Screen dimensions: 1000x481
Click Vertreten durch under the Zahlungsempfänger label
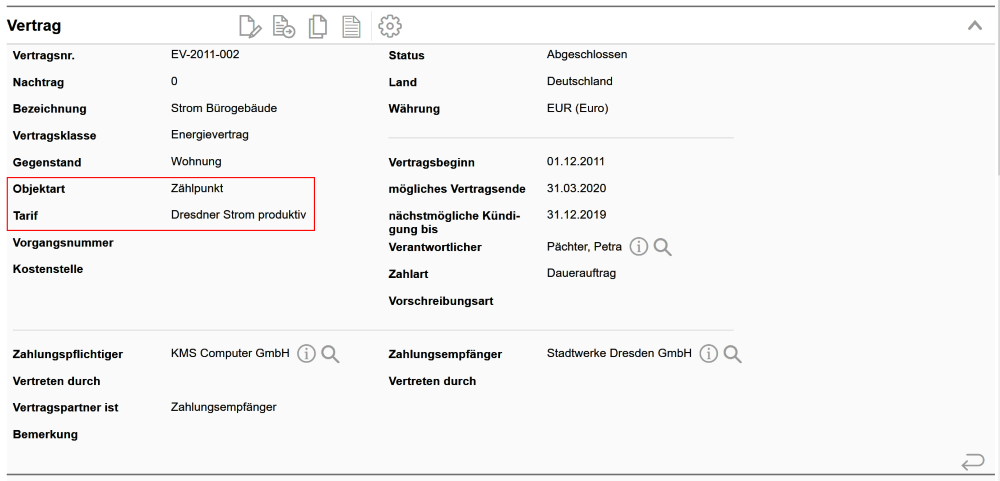coord(432,381)
